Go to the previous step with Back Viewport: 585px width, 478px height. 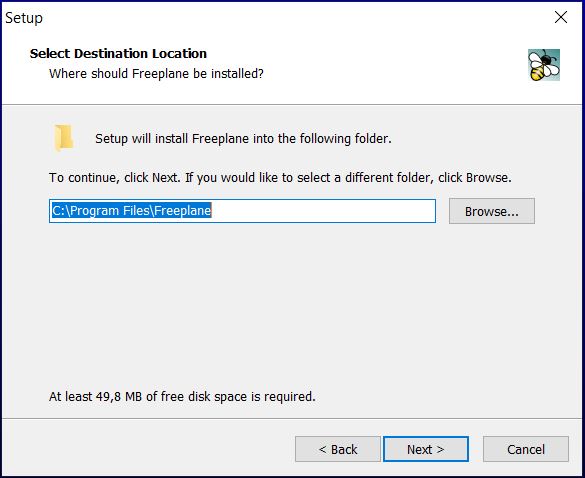tap(338, 449)
